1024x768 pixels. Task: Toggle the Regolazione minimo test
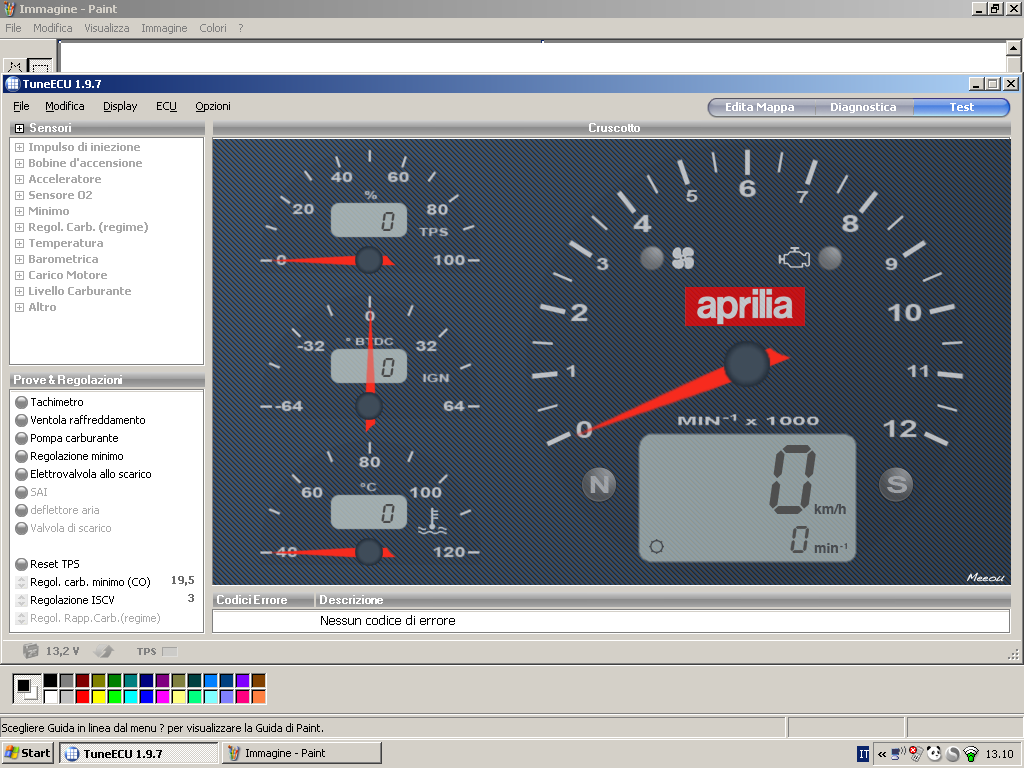click(x=22, y=456)
